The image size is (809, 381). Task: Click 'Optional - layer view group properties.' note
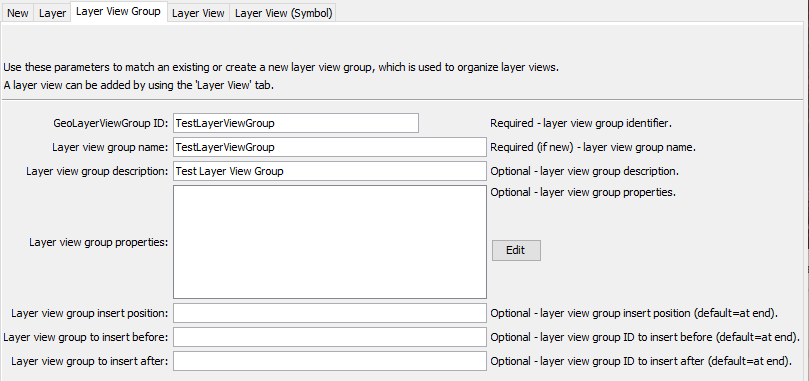(x=583, y=192)
